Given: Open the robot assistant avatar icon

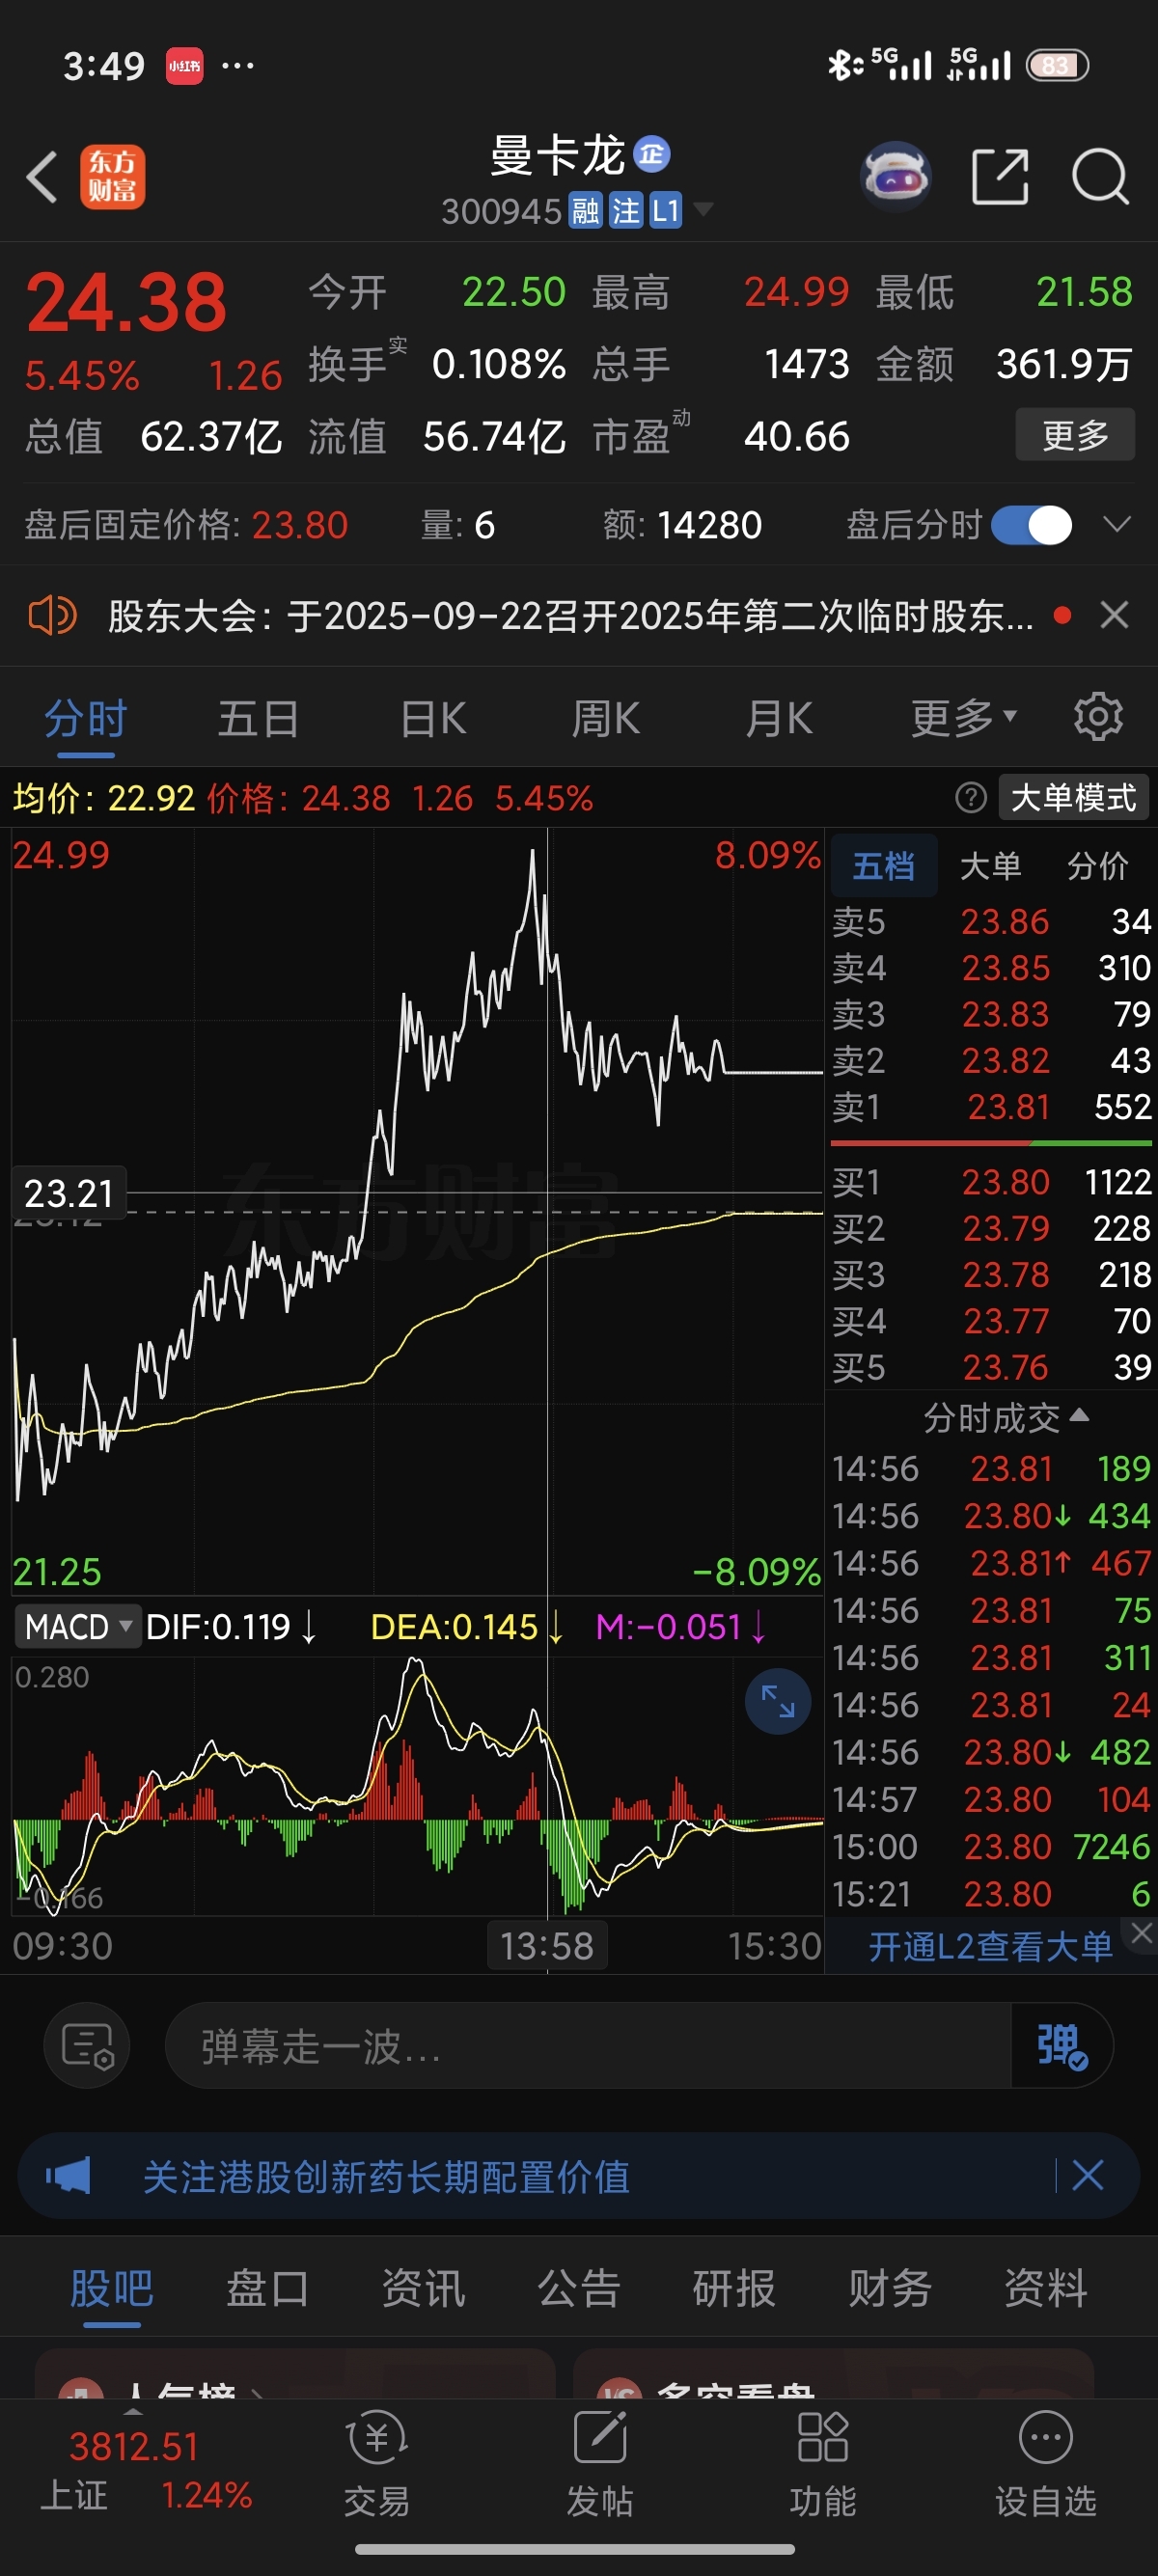Looking at the screenshot, I should [896, 177].
